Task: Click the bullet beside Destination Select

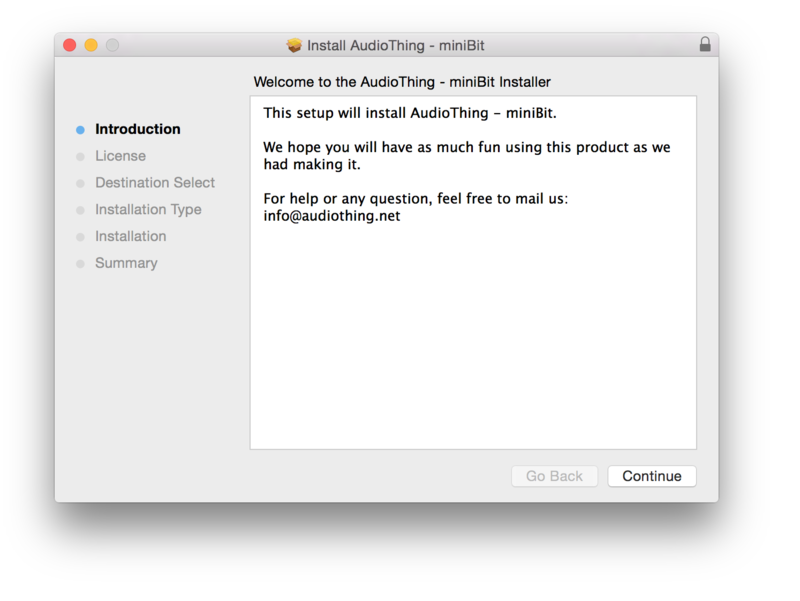Action: pos(80,184)
